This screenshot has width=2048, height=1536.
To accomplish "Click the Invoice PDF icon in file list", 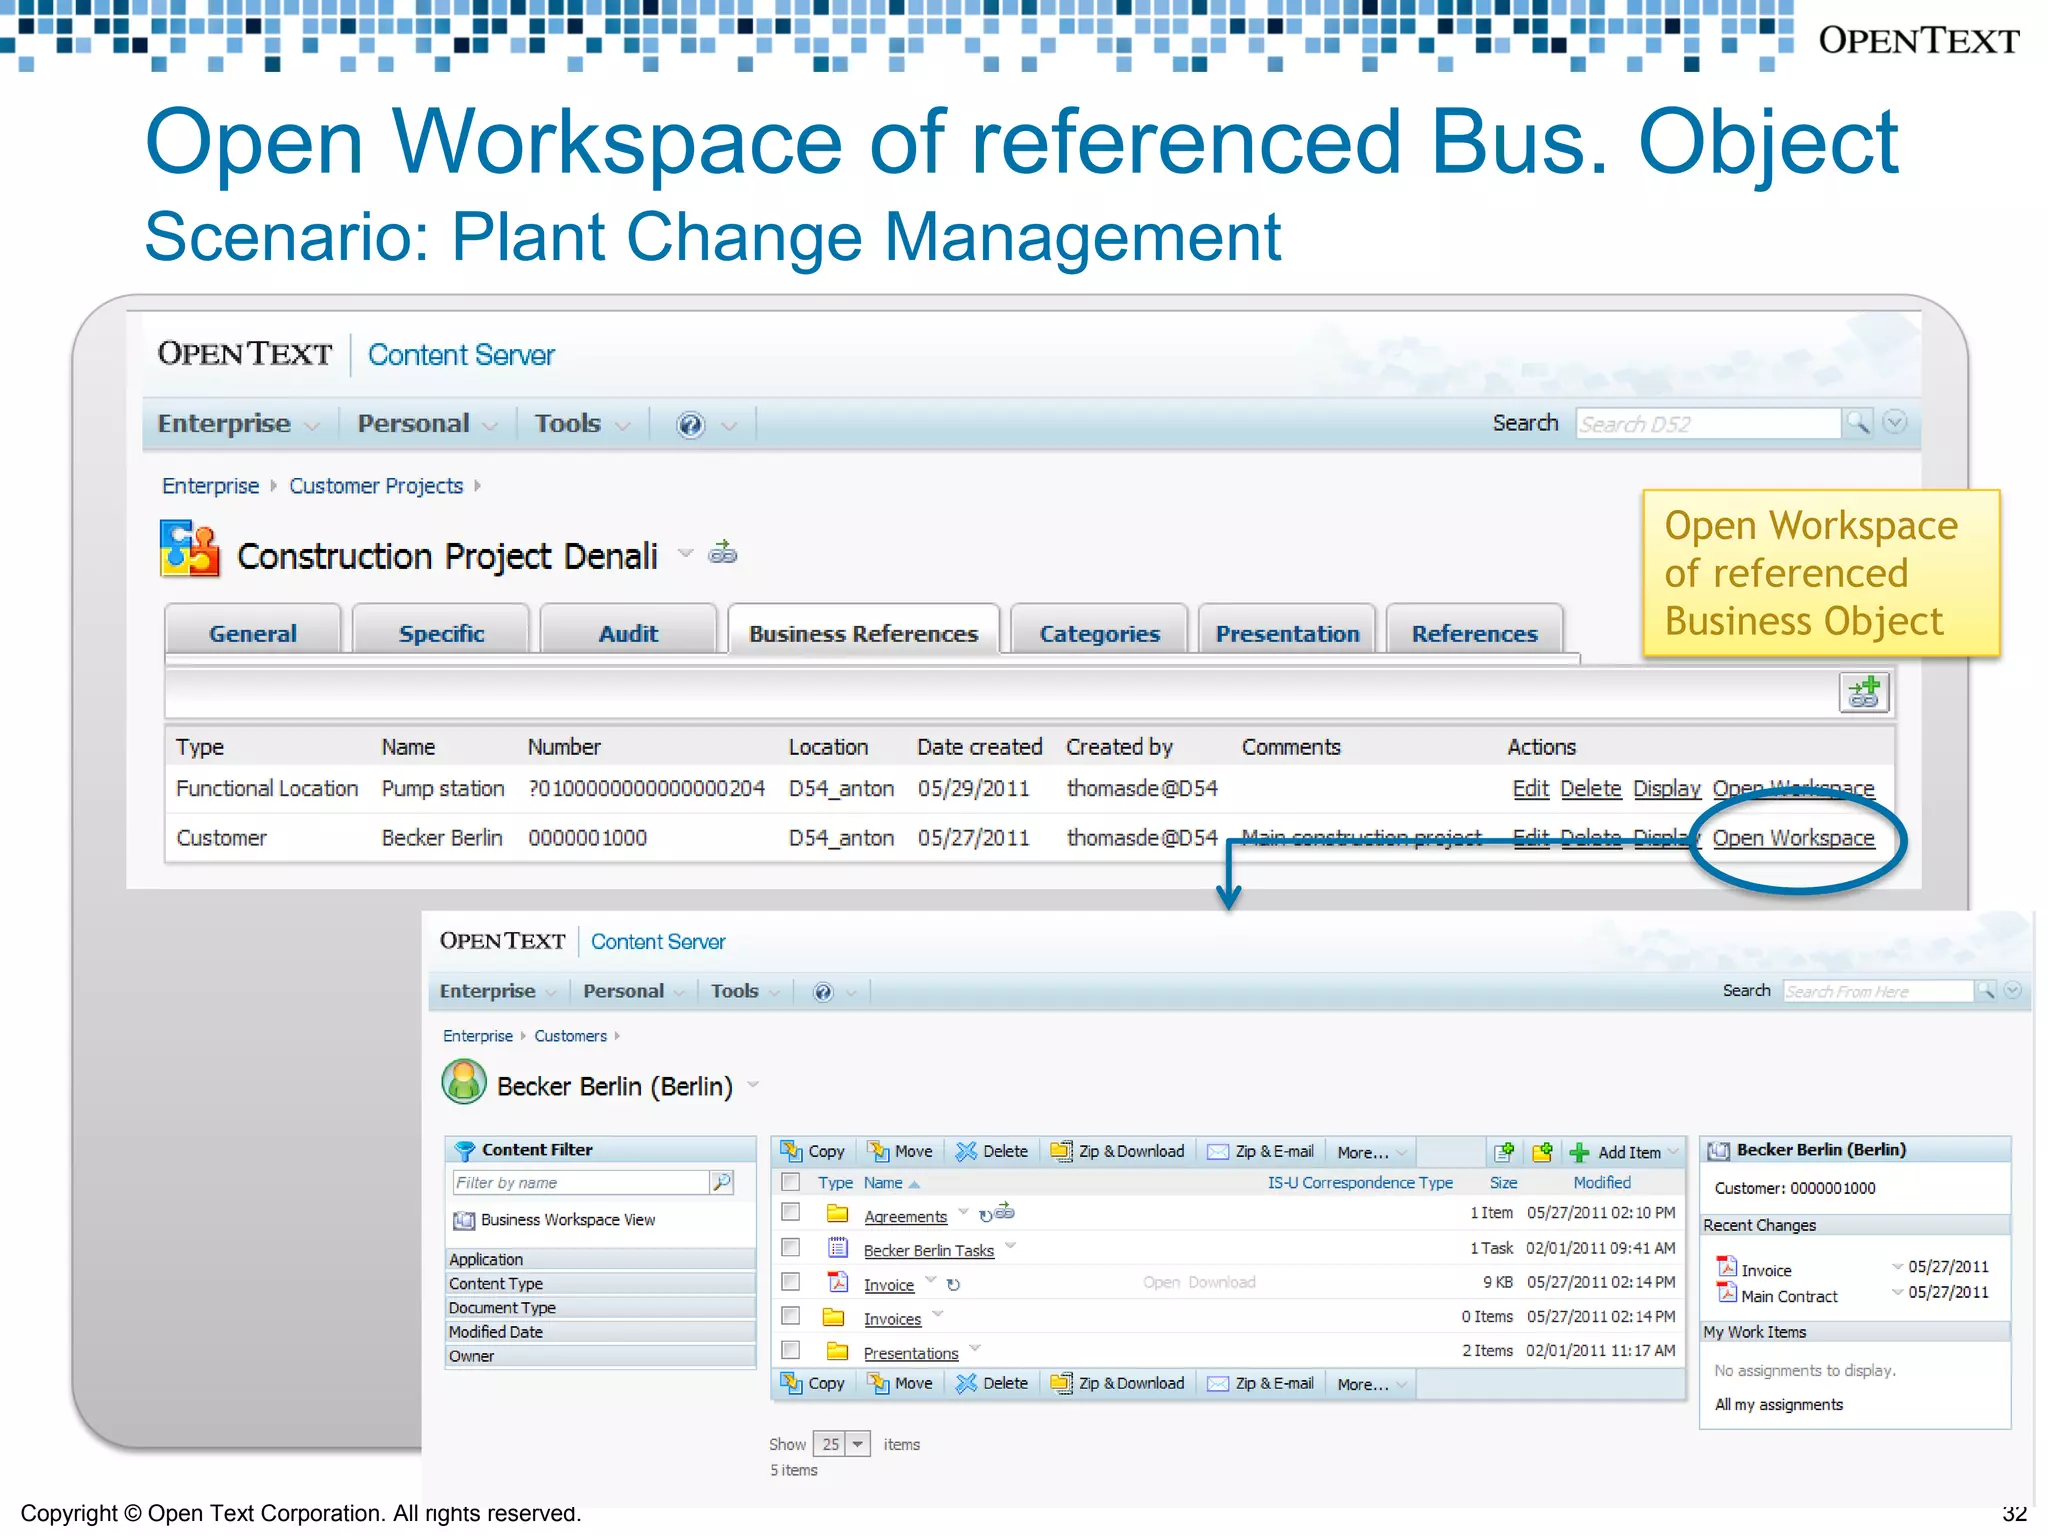I will [838, 1282].
